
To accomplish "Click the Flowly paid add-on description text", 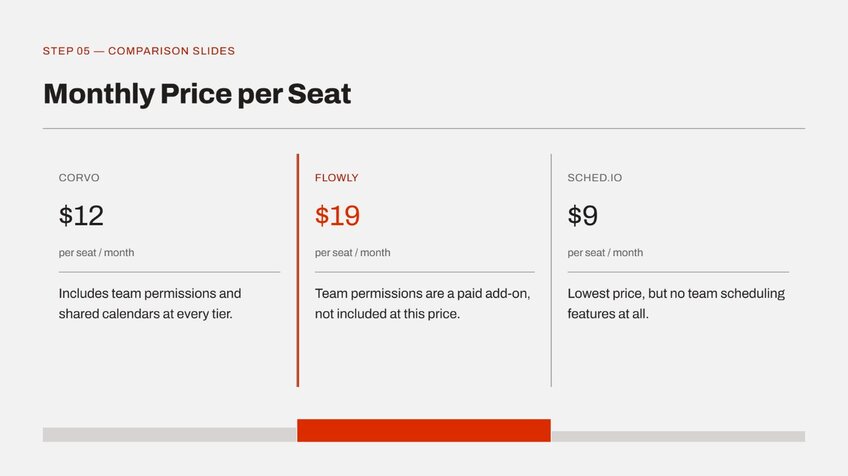I will click(422, 303).
